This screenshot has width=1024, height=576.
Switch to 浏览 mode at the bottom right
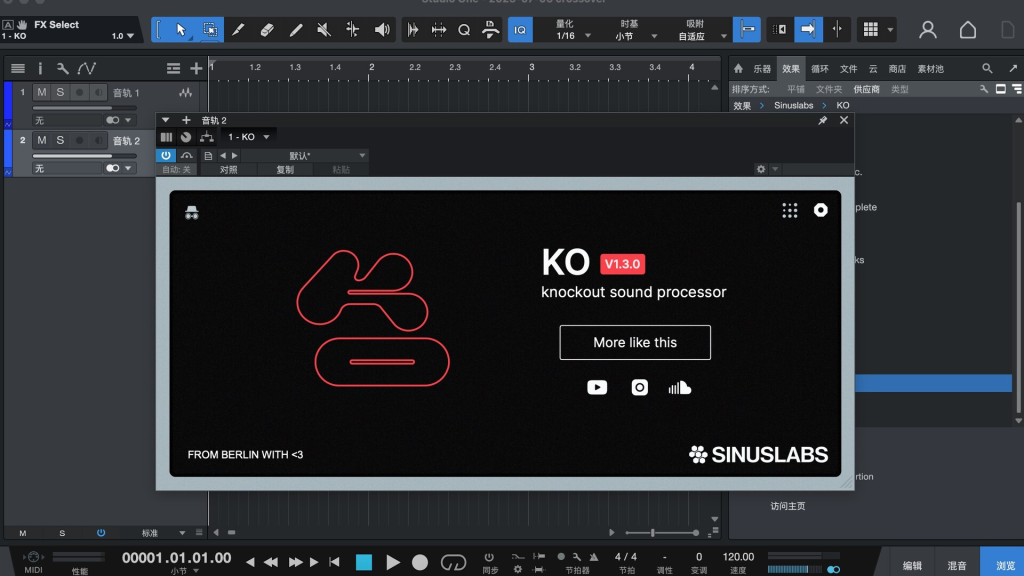[1005, 564]
